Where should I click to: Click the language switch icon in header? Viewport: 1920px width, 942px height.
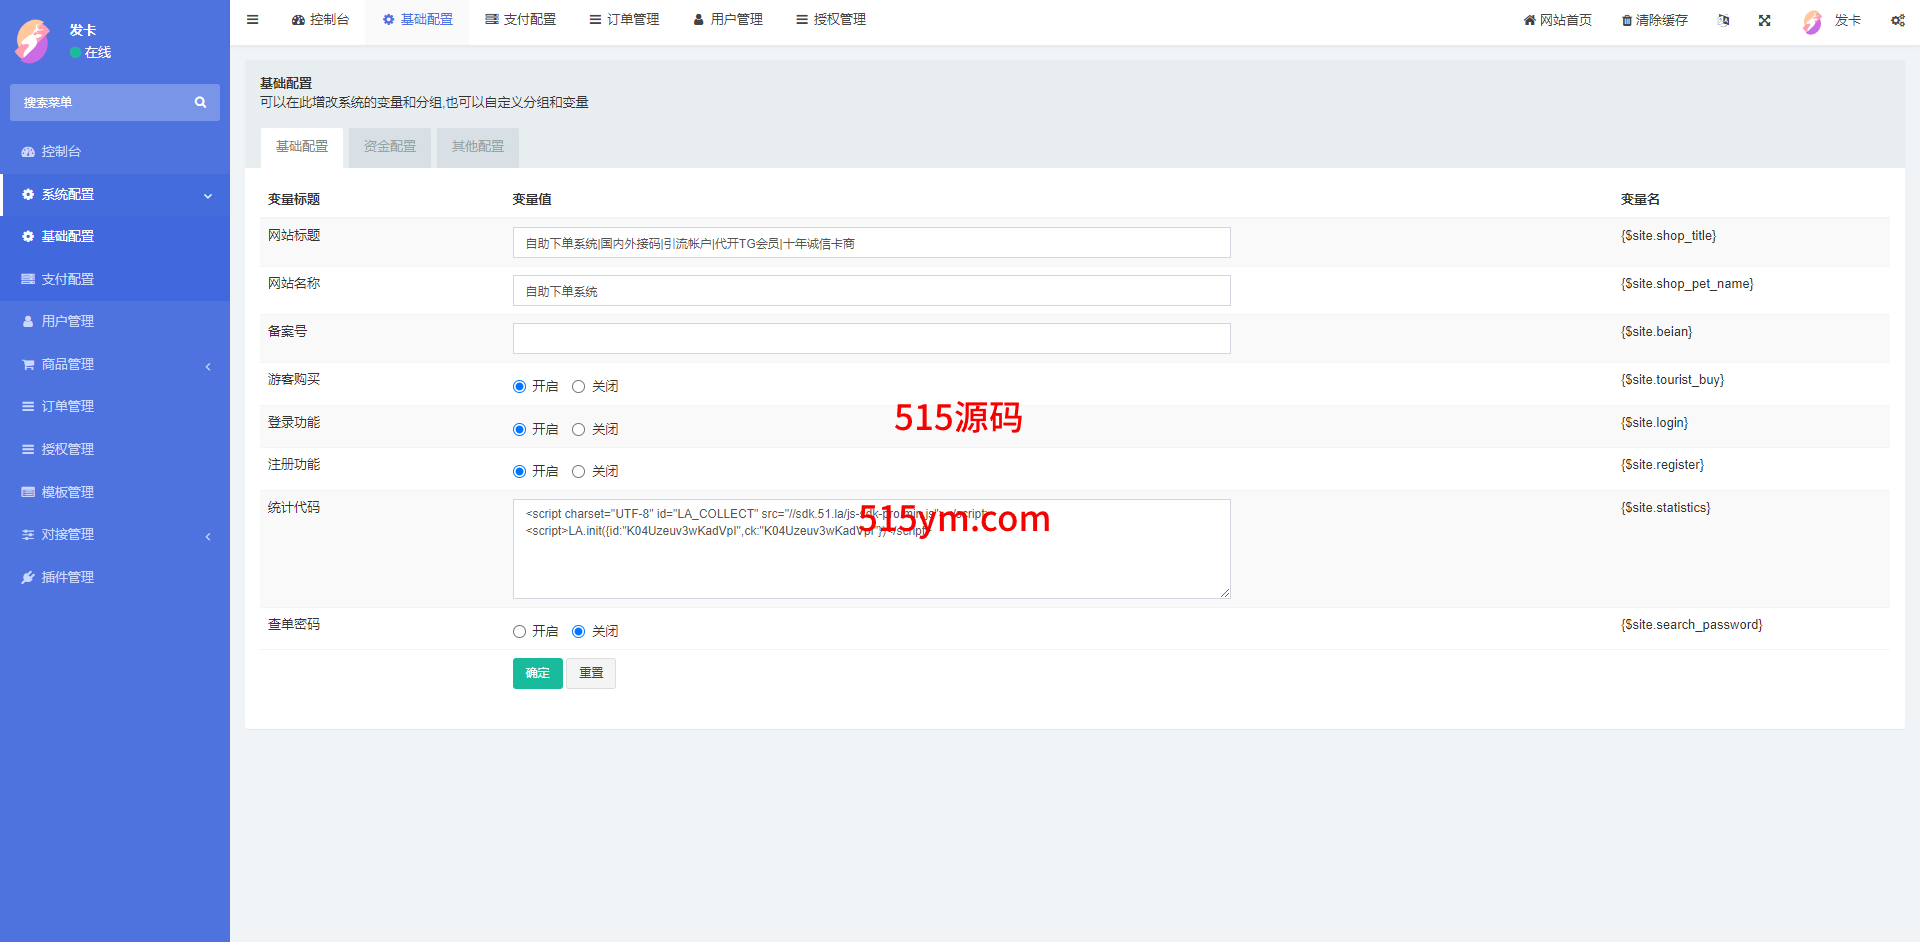[x=1723, y=20]
